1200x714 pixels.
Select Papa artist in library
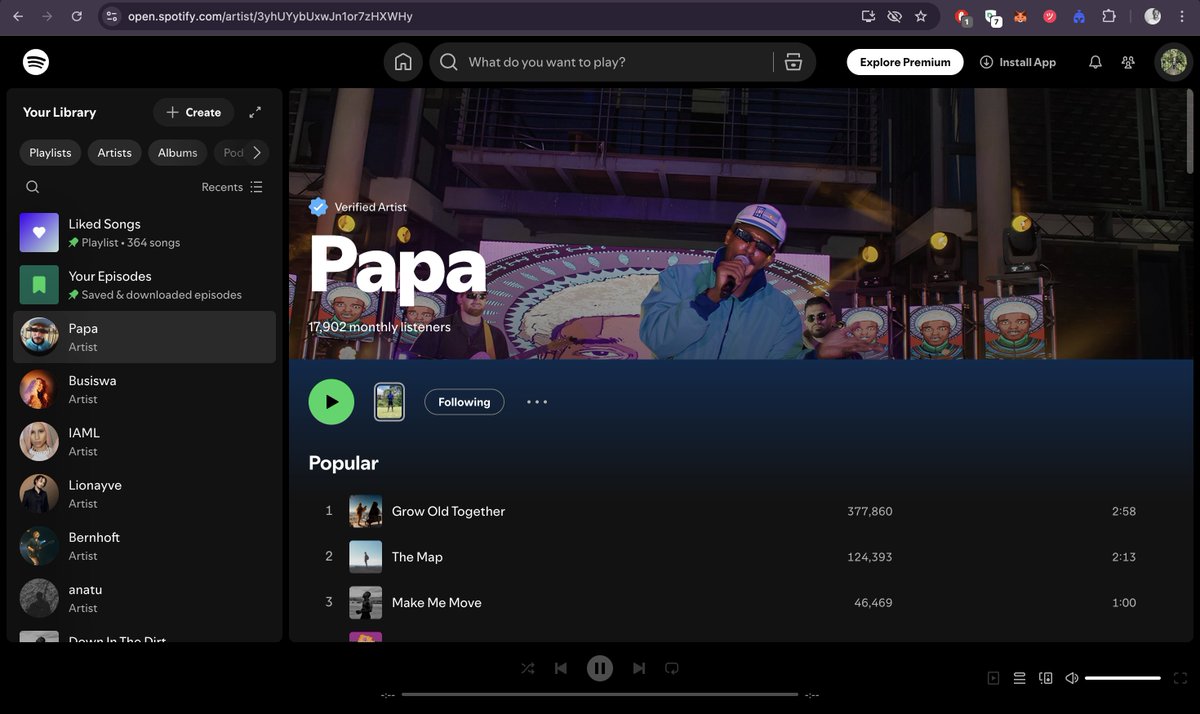coord(145,337)
